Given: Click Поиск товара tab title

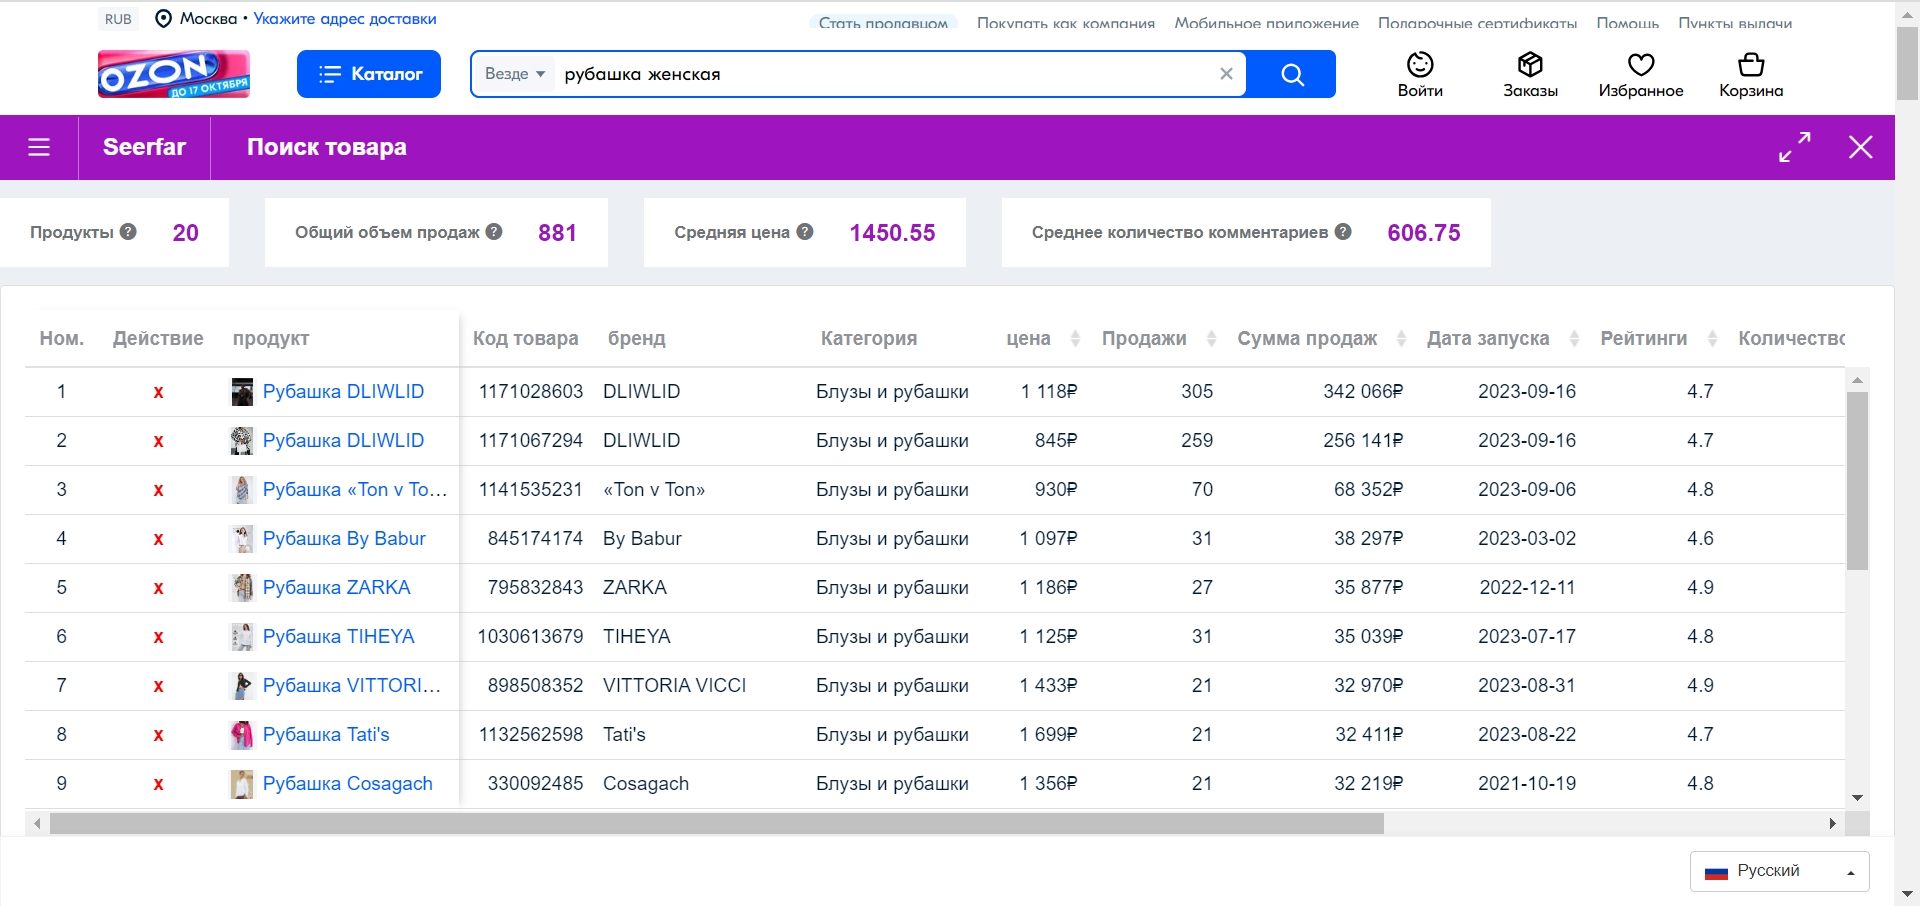Looking at the screenshot, I should [x=326, y=147].
